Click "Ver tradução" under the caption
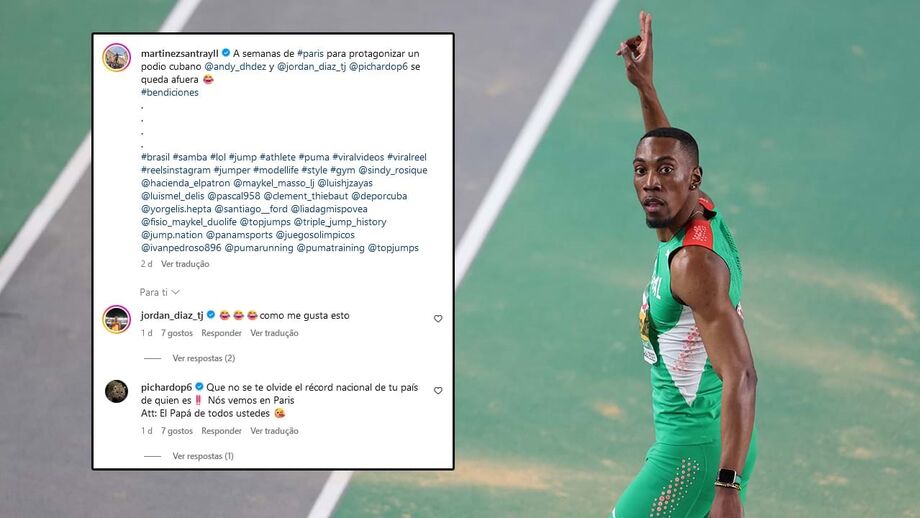The width and height of the screenshot is (920, 518). point(185,264)
